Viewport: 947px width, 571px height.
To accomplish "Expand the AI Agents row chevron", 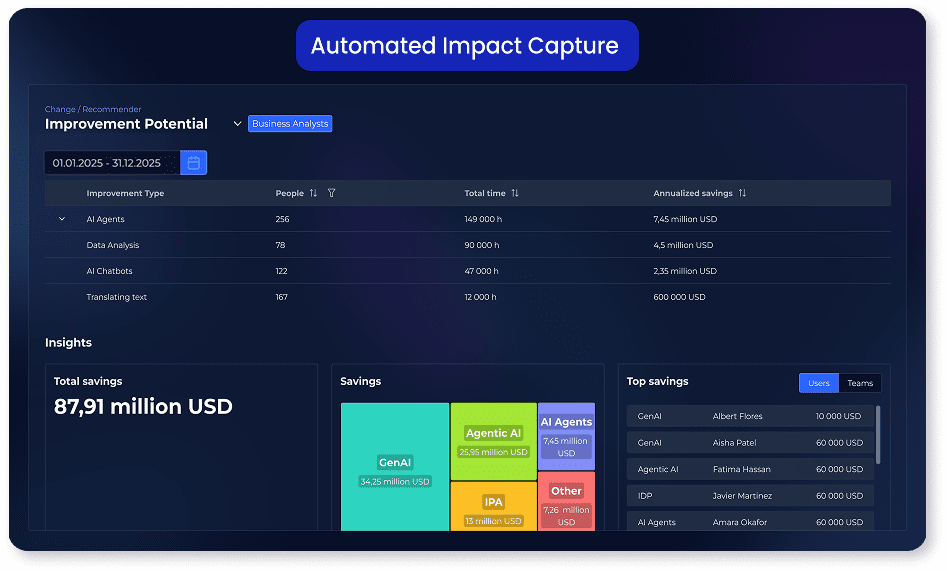I will (x=62, y=219).
